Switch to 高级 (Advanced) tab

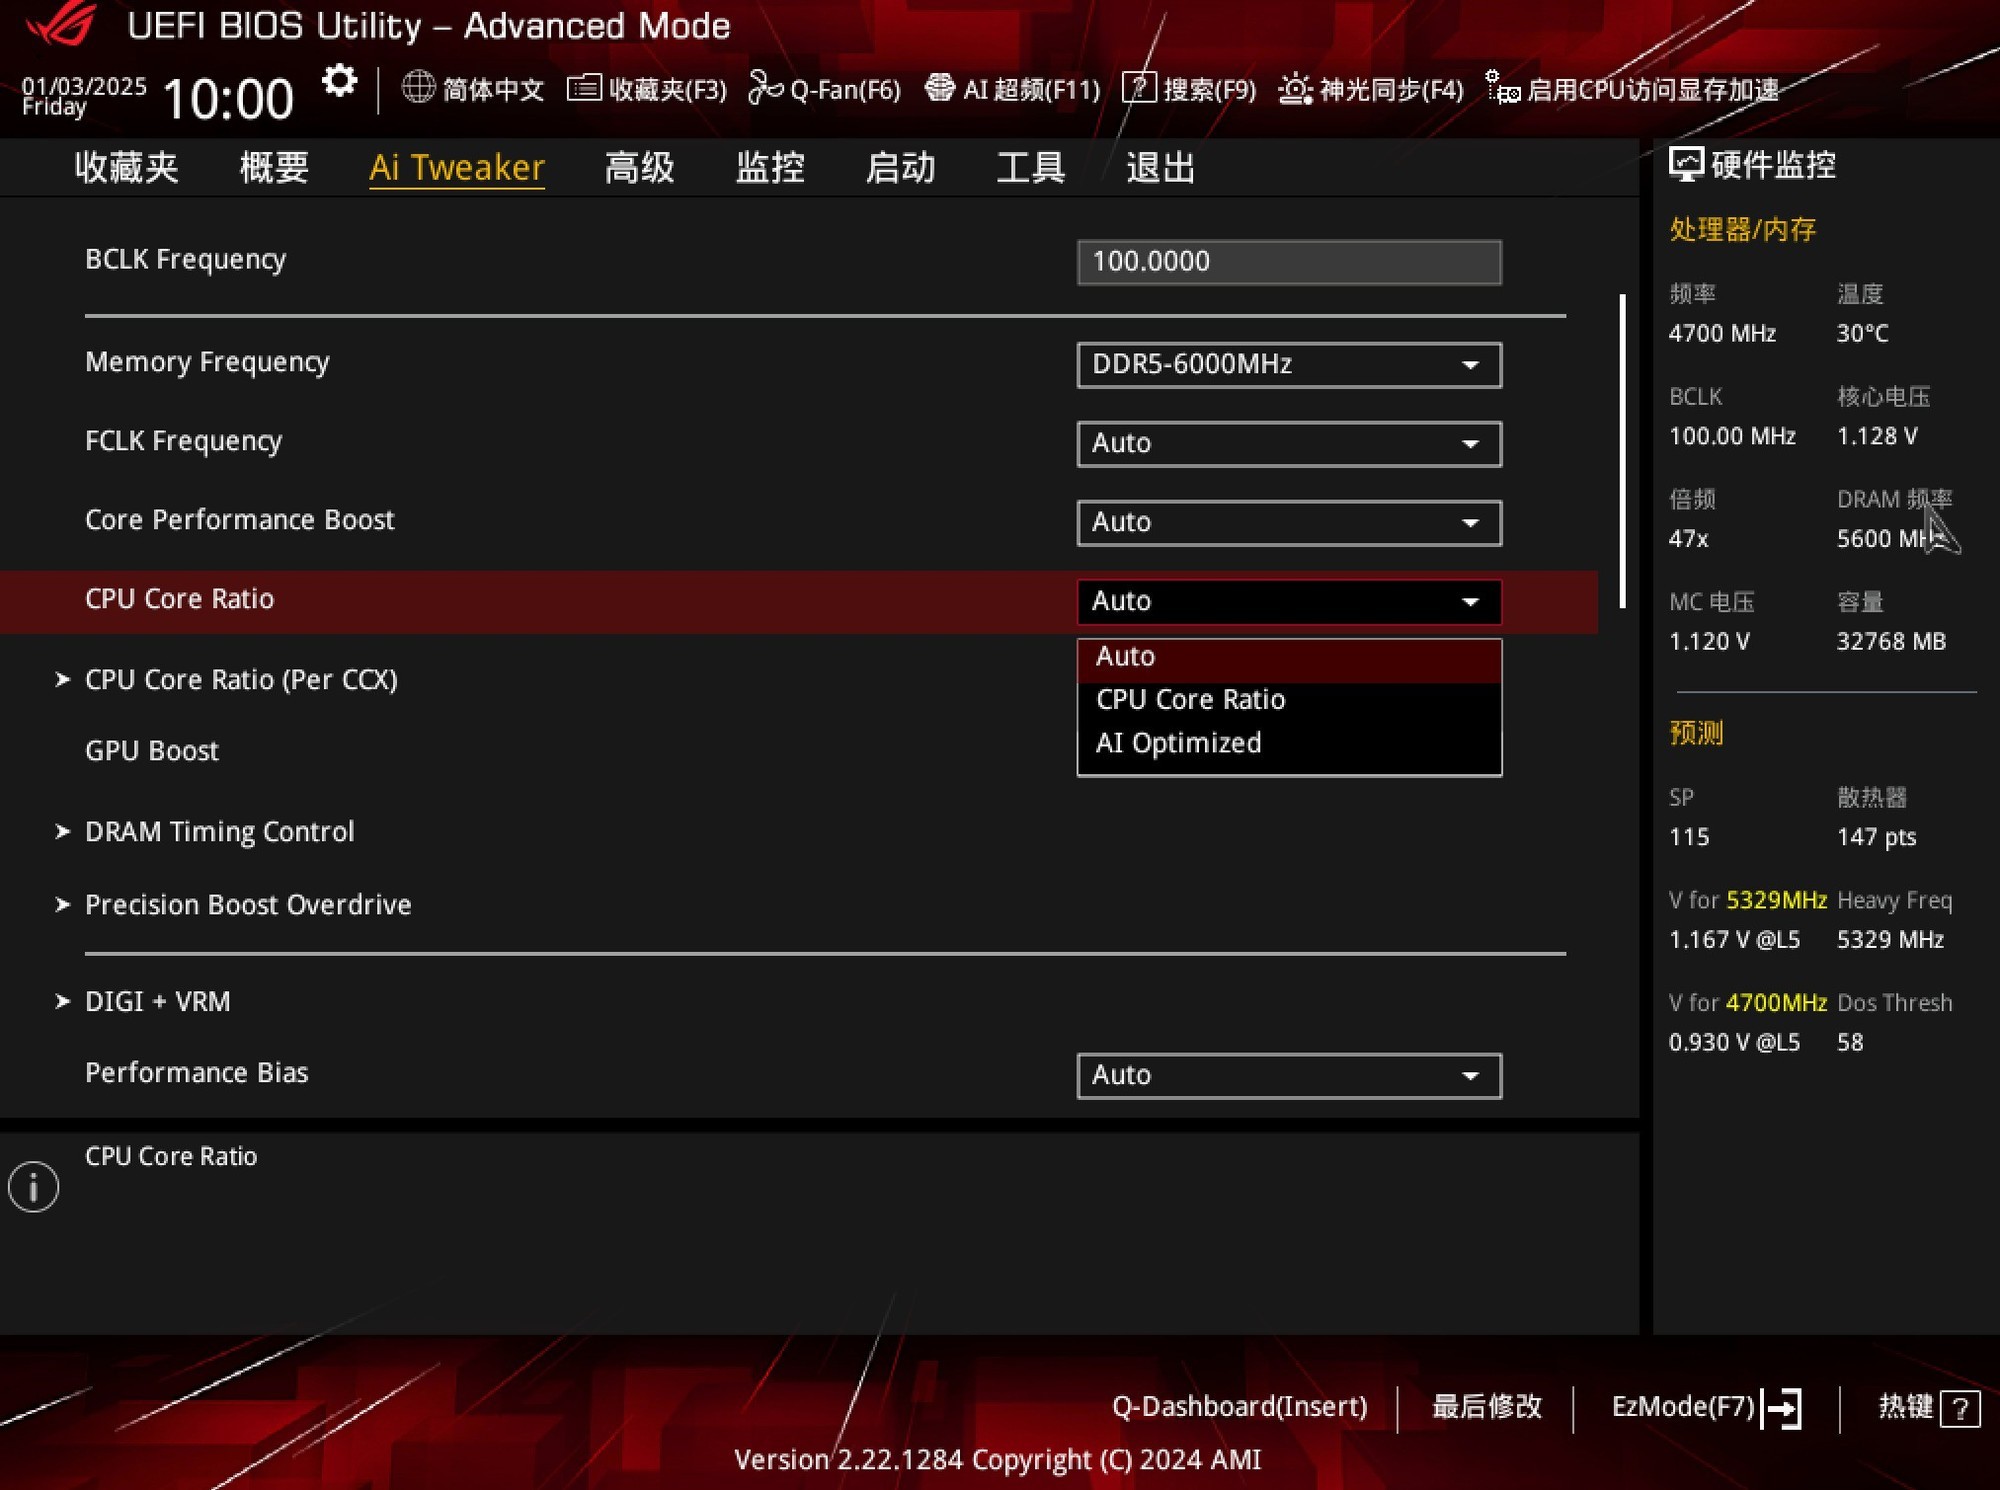coord(638,169)
